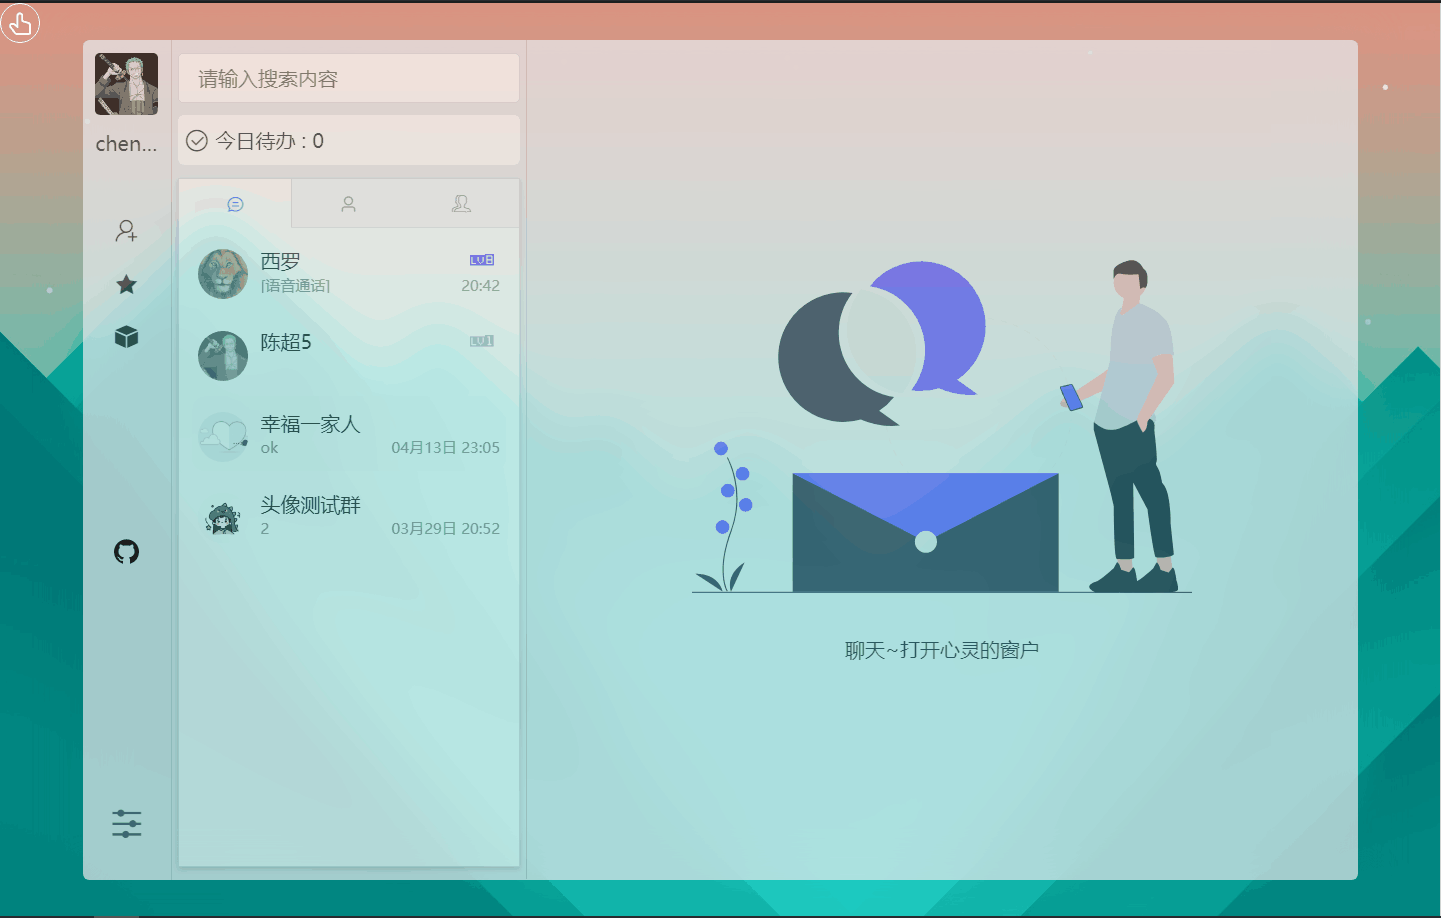Open the 西罗 lion avatar
The image size is (1441, 918).
click(223, 274)
